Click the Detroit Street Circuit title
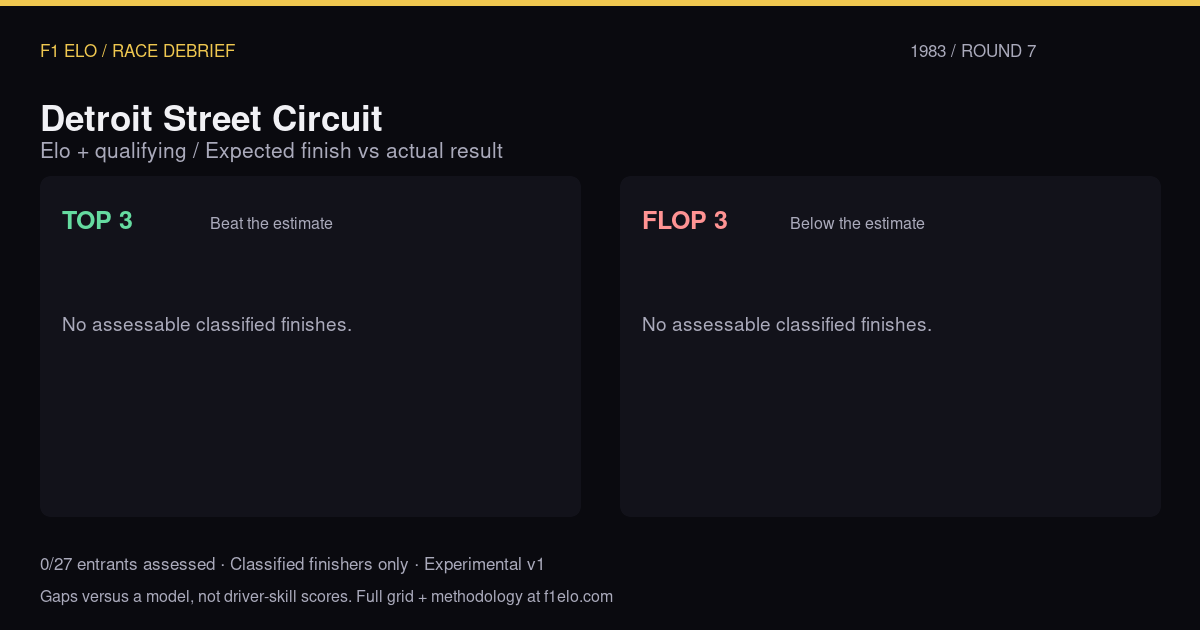1200x630 pixels. (x=211, y=118)
